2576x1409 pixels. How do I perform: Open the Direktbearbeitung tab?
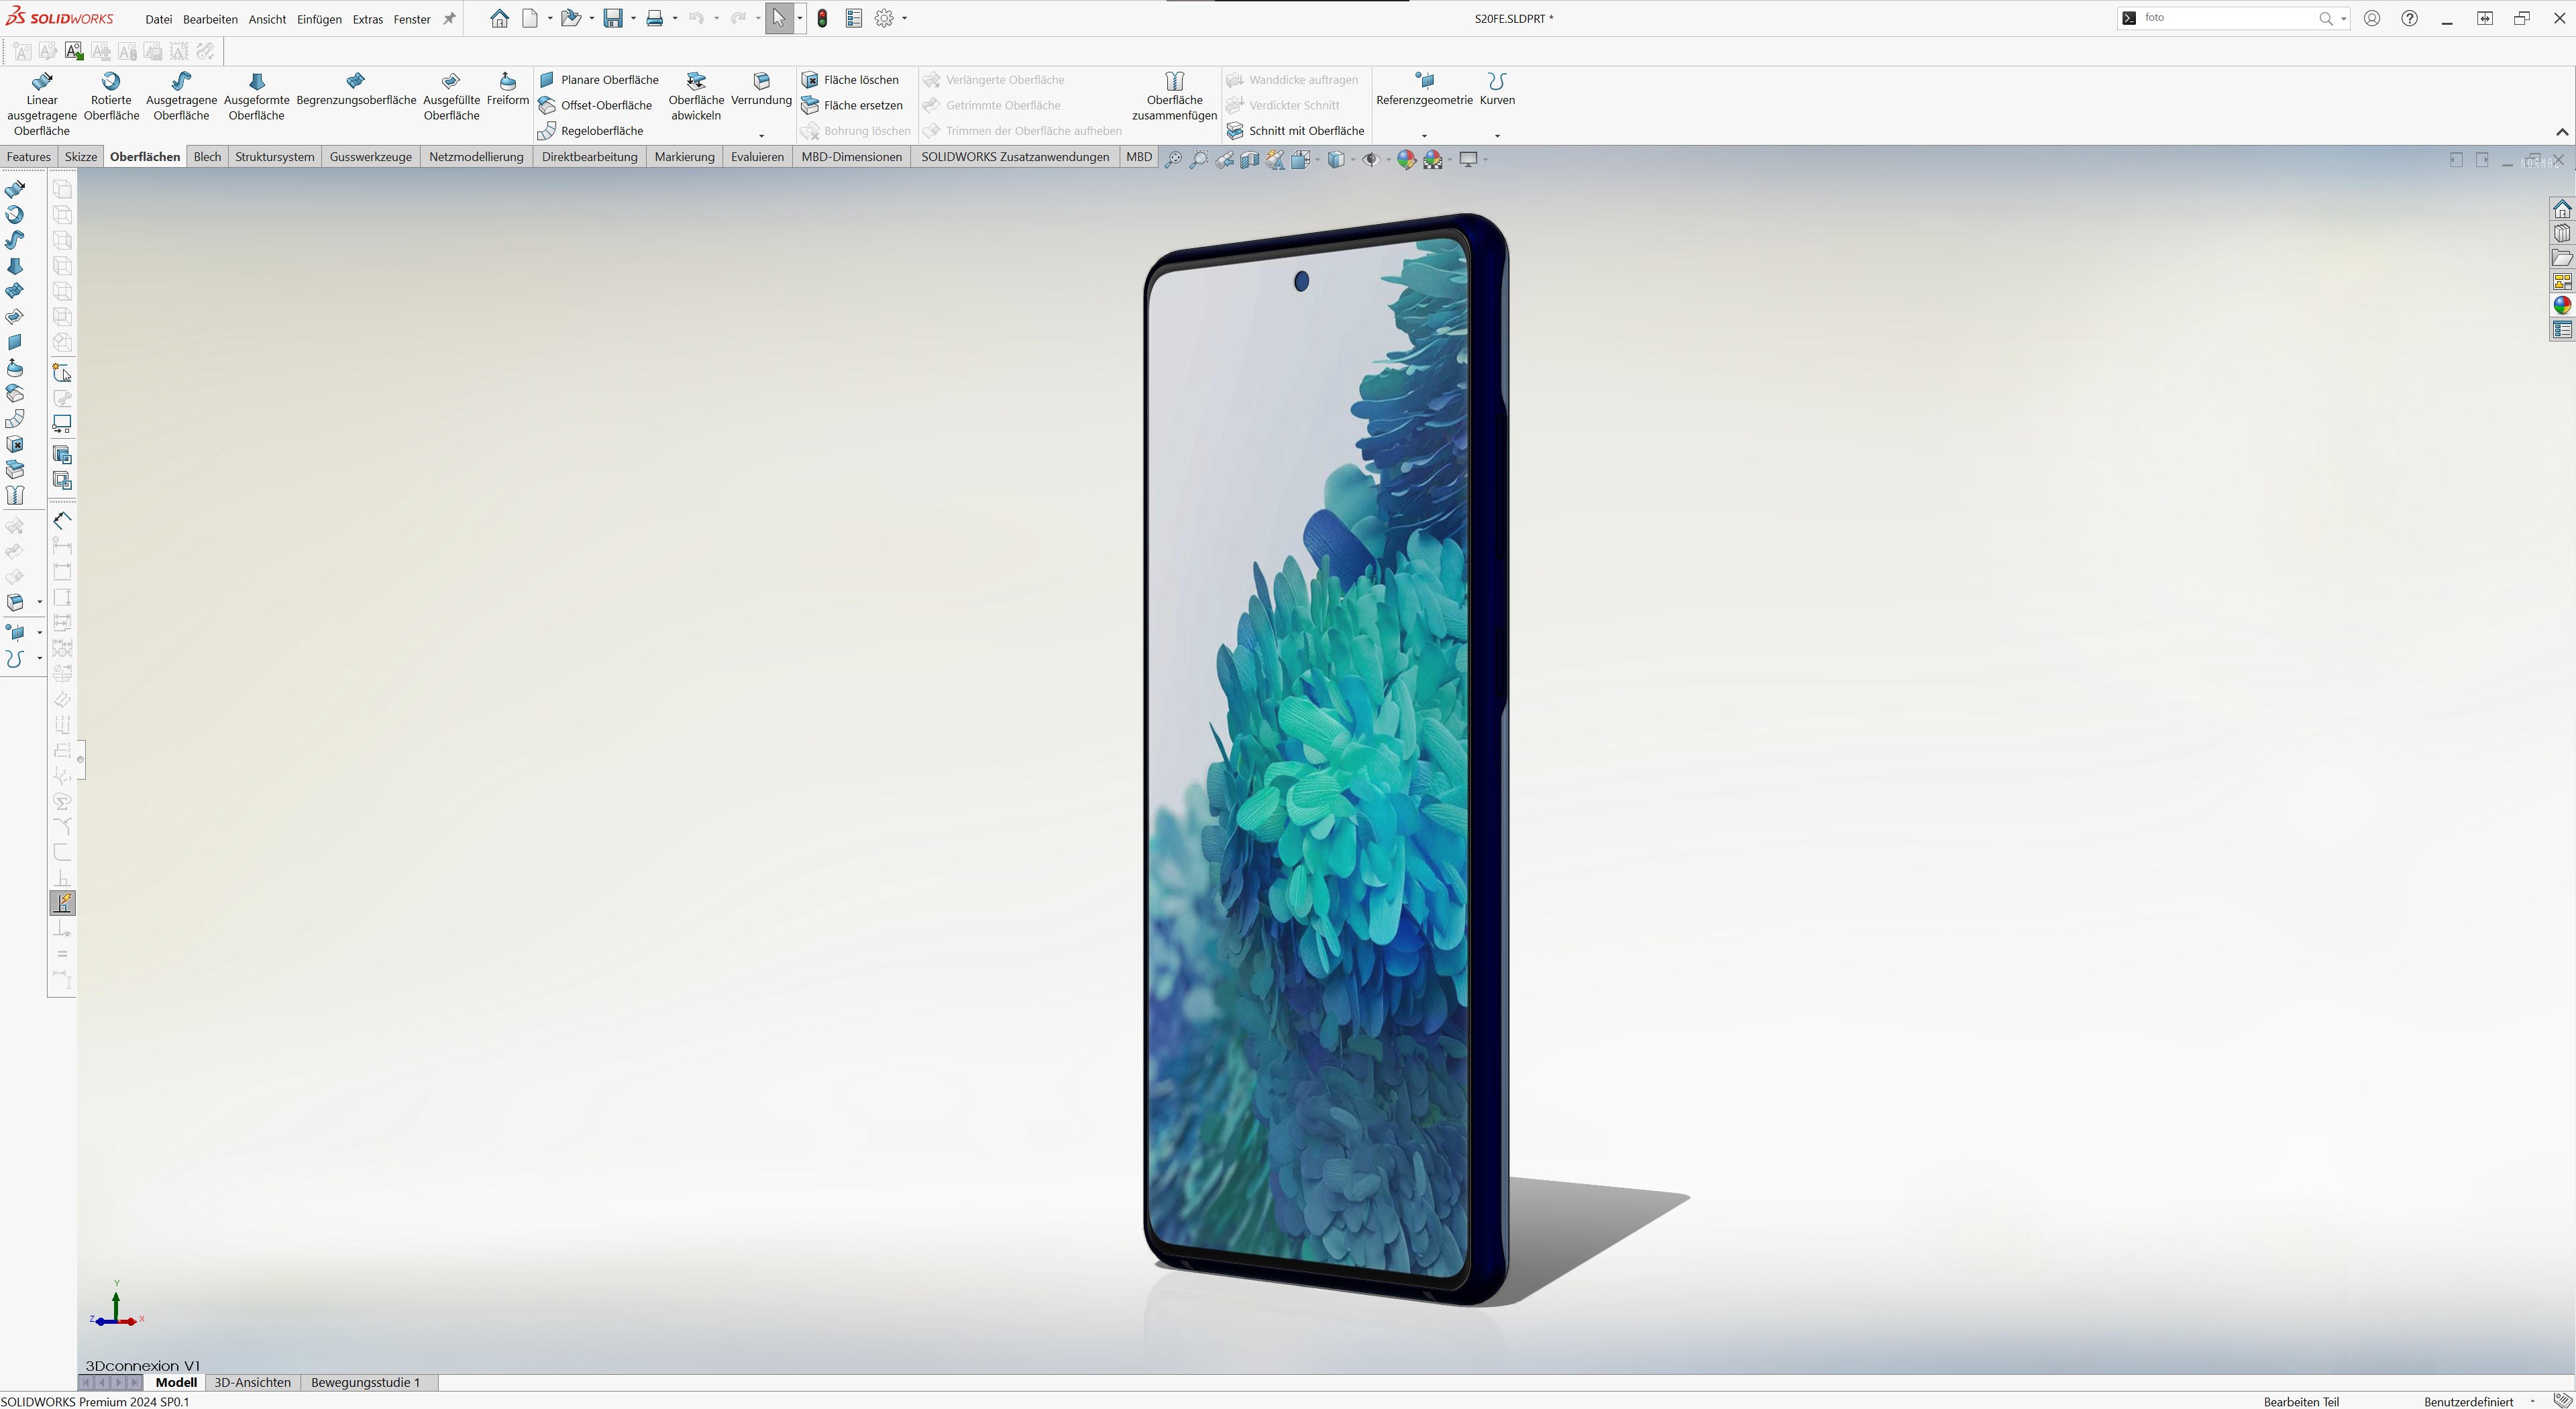tap(589, 157)
